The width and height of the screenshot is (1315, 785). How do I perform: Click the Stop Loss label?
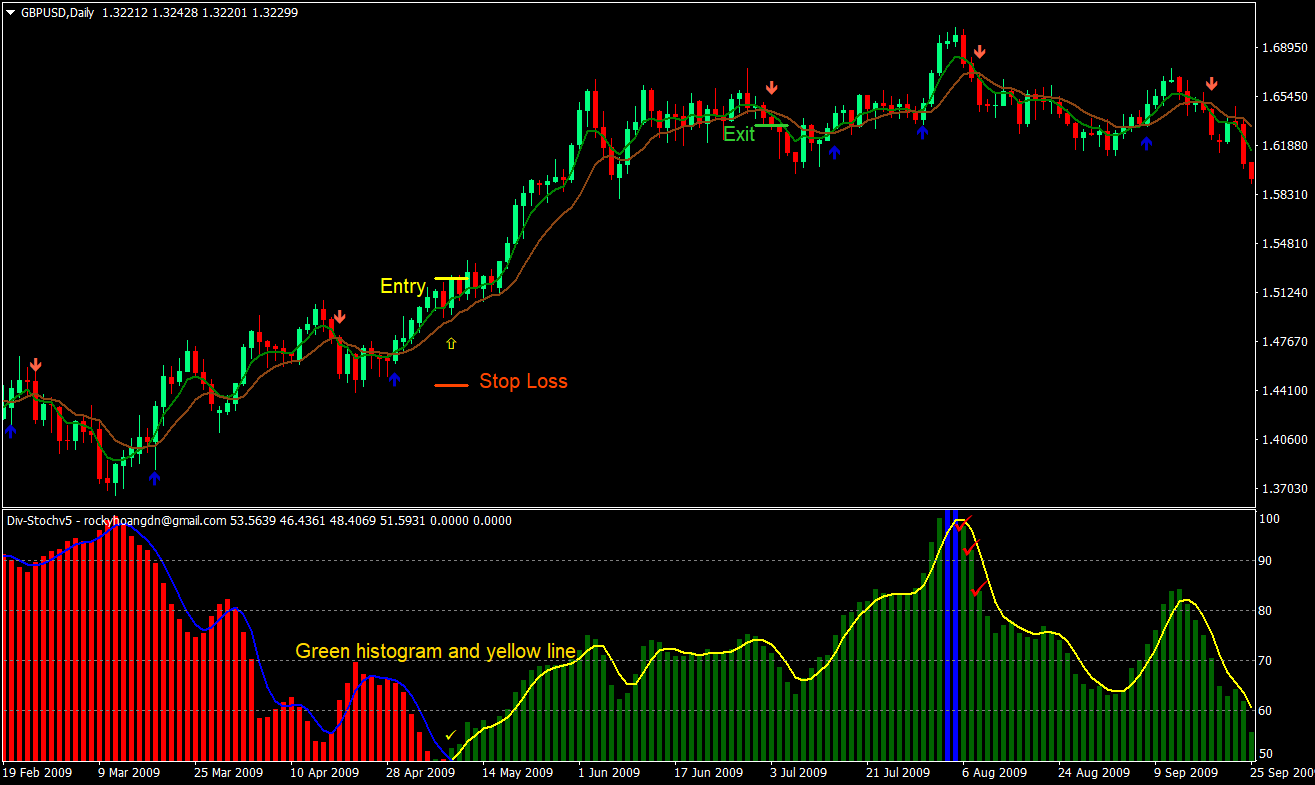524,381
